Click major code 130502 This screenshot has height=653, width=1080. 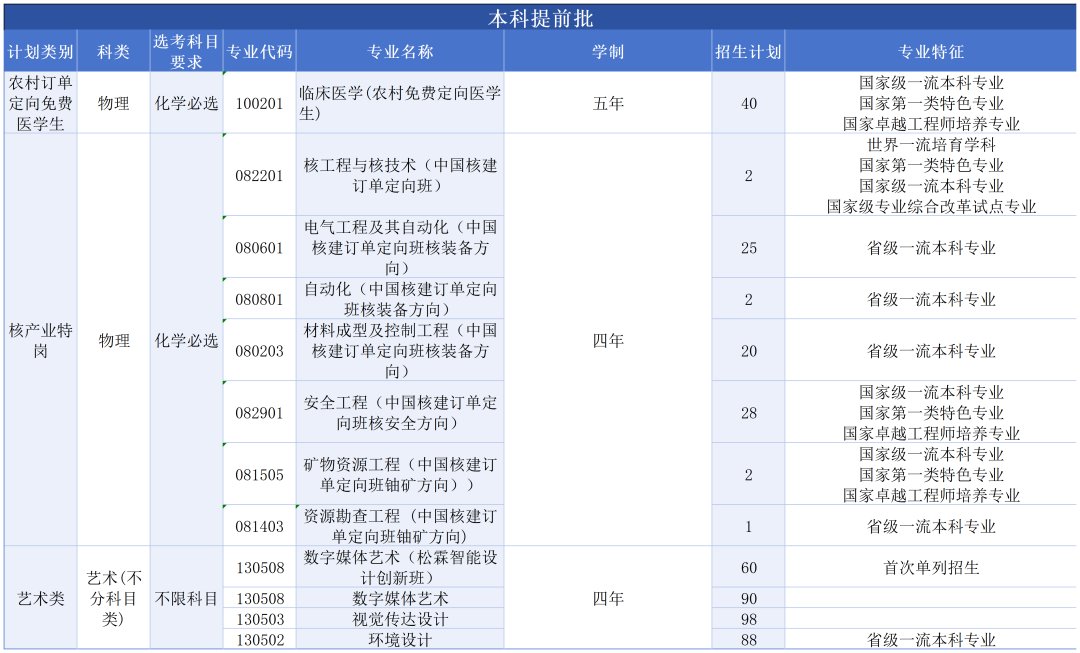[260, 639]
